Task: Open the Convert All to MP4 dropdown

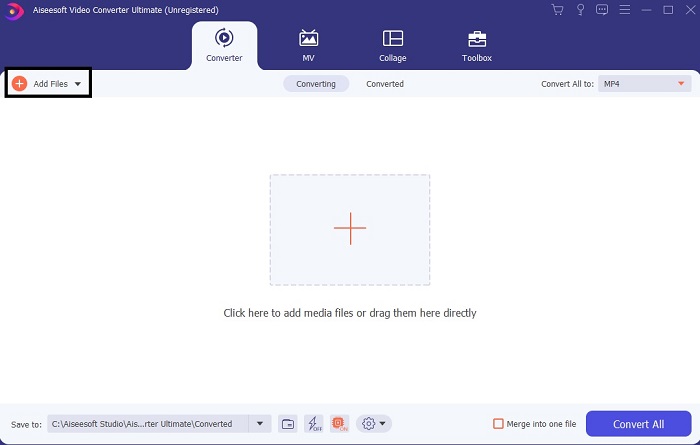Action: 646,84
